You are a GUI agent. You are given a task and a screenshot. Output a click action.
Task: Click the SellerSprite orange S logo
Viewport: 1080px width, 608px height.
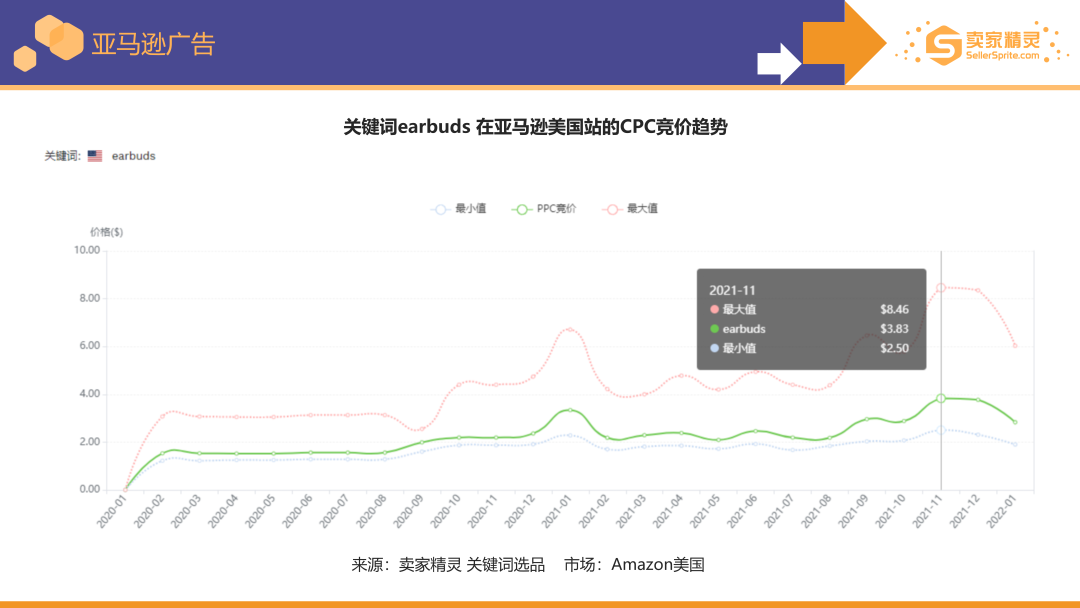point(943,43)
